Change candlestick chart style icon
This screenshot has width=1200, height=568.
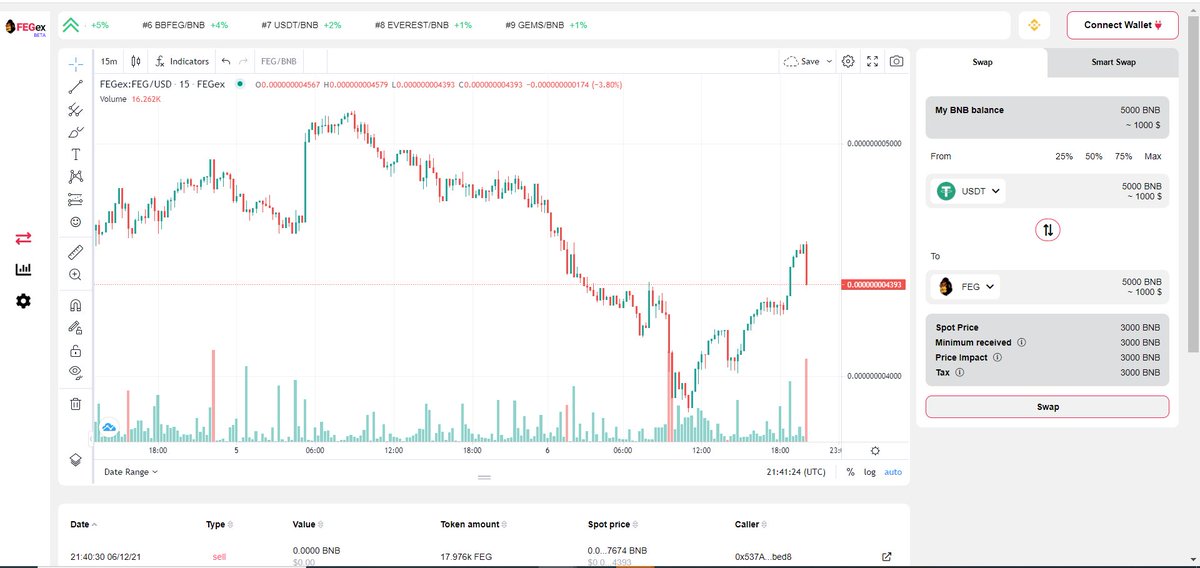[136, 61]
